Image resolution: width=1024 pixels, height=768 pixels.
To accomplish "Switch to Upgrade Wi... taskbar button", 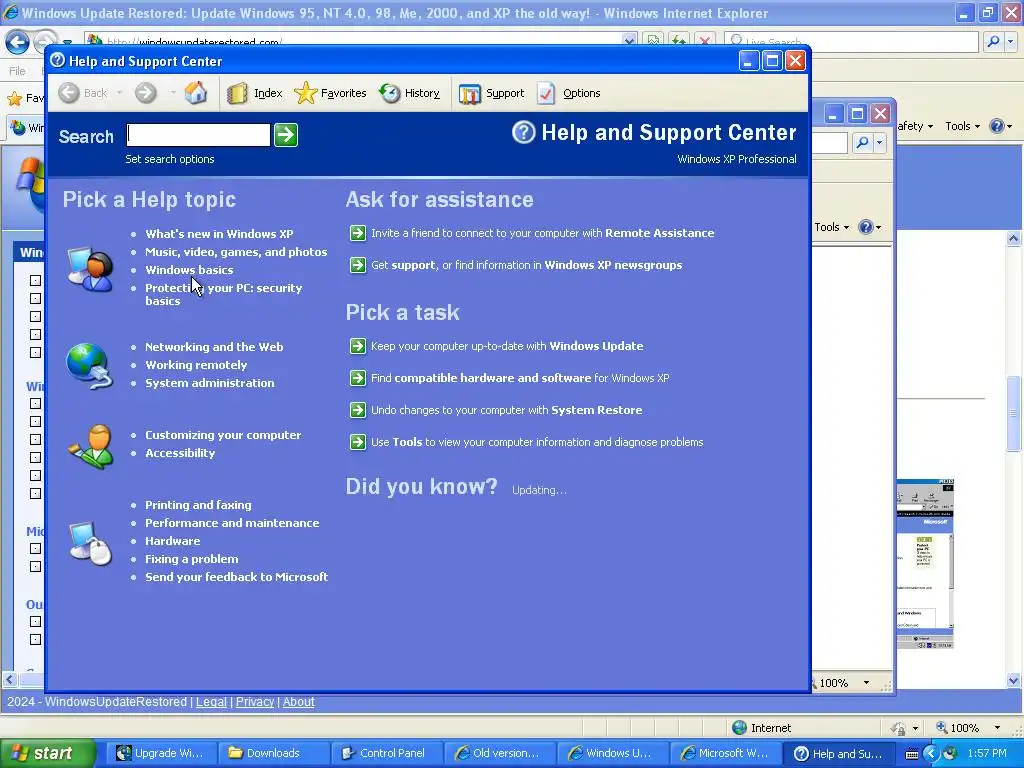I will [161, 753].
